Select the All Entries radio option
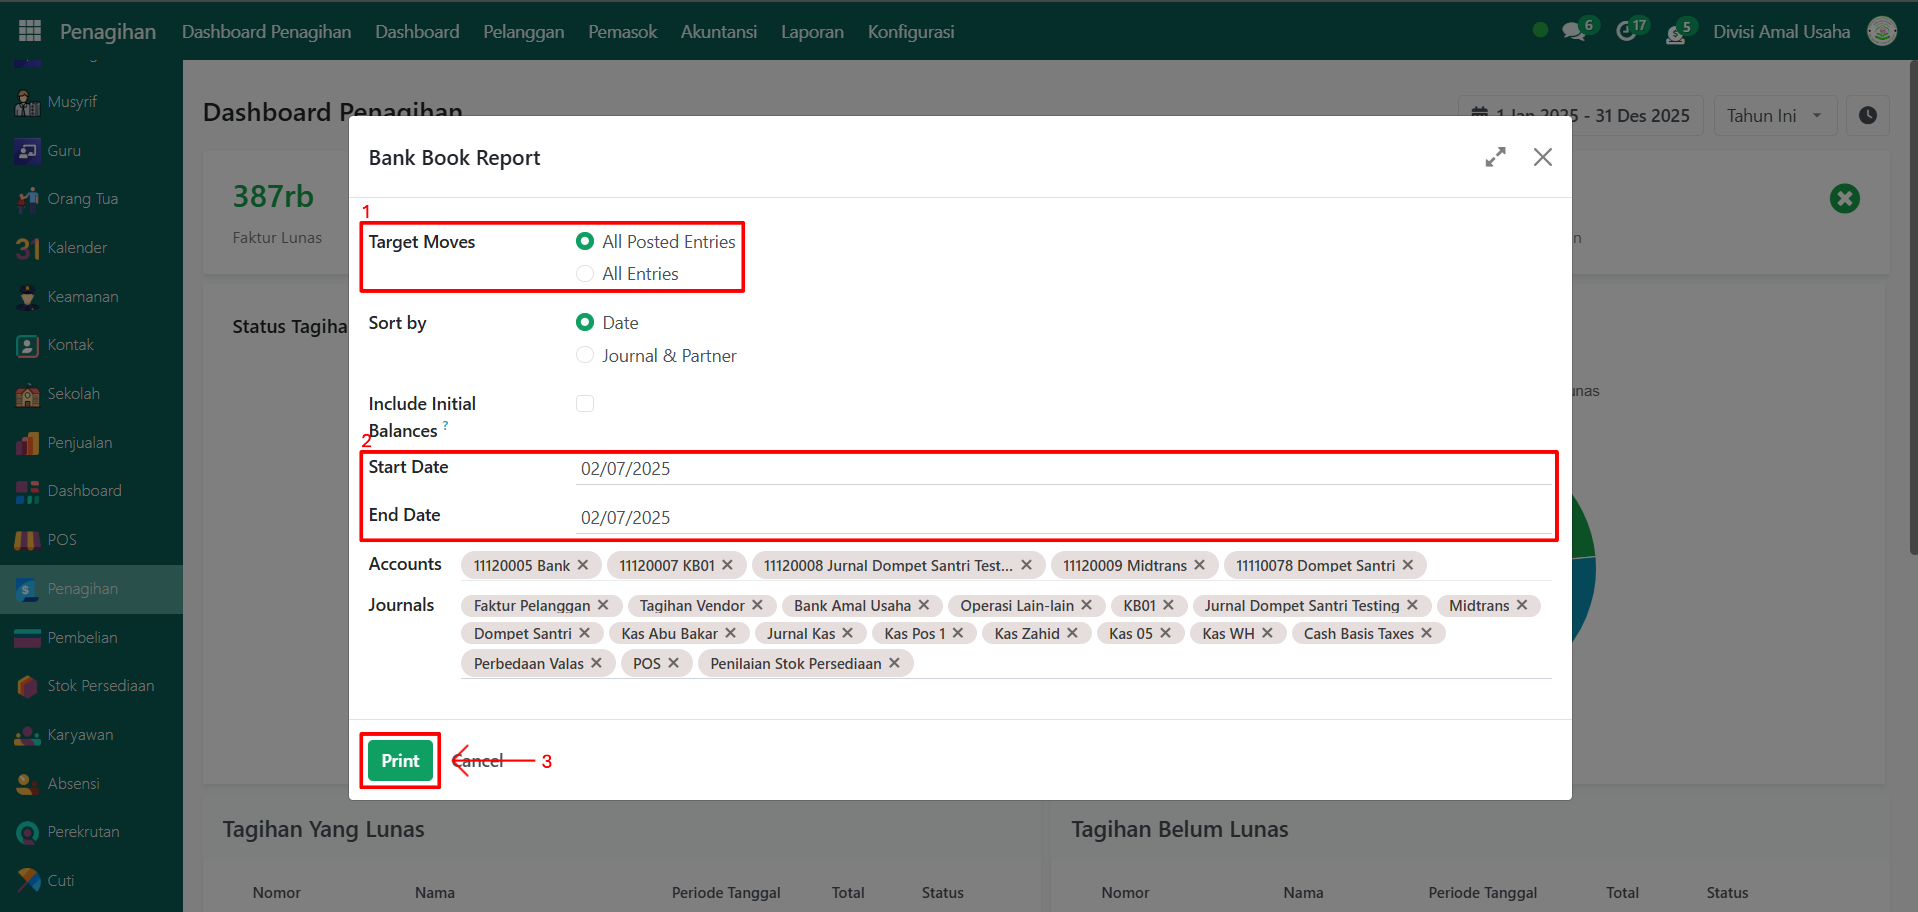This screenshot has height=912, width=1918. 585,274
